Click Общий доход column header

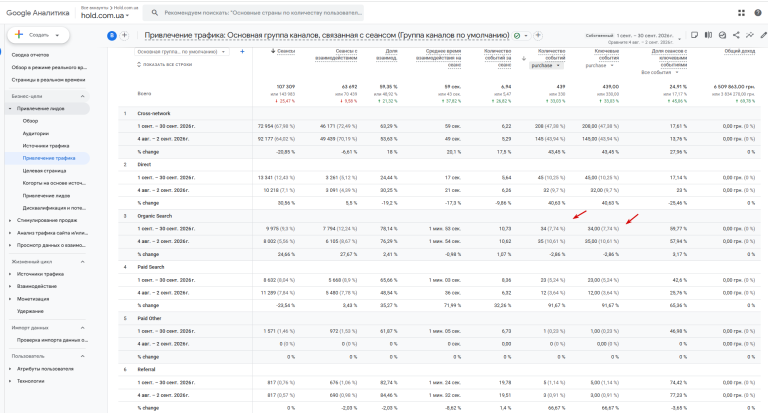(x=740, y=51)
